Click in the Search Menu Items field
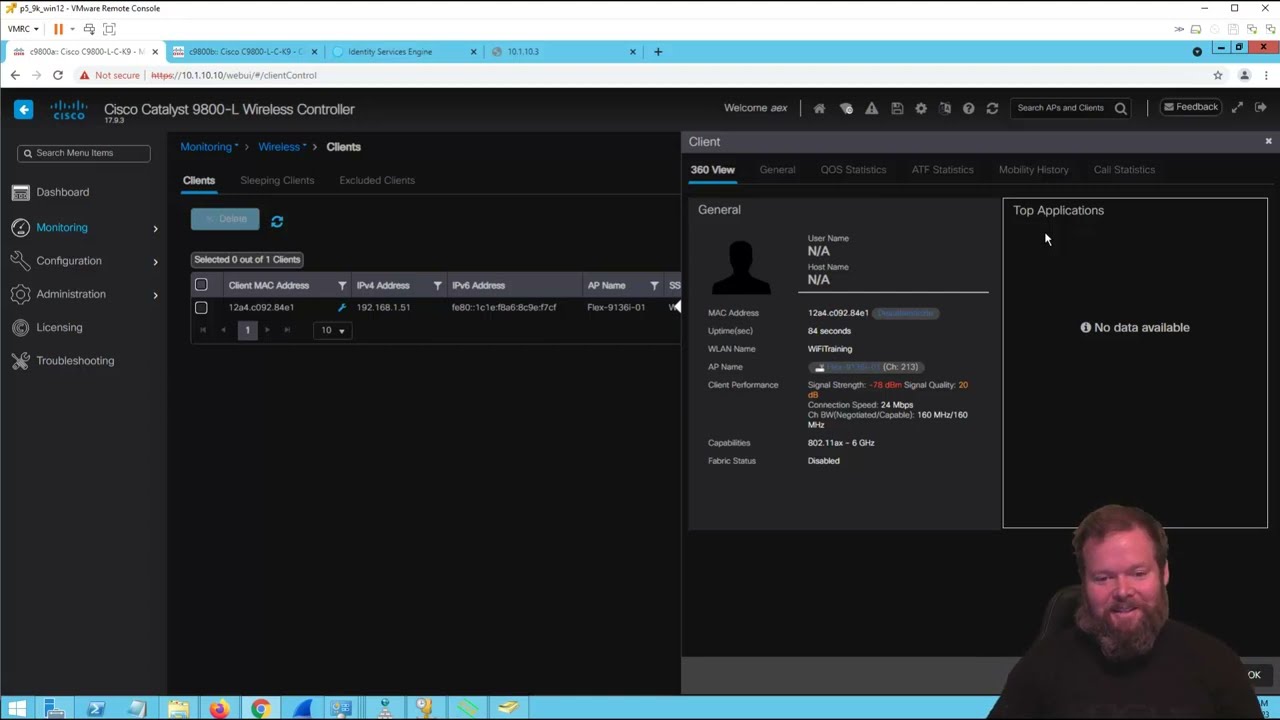The height and width of the screenshot is (720, 1280). pos(84,153)
